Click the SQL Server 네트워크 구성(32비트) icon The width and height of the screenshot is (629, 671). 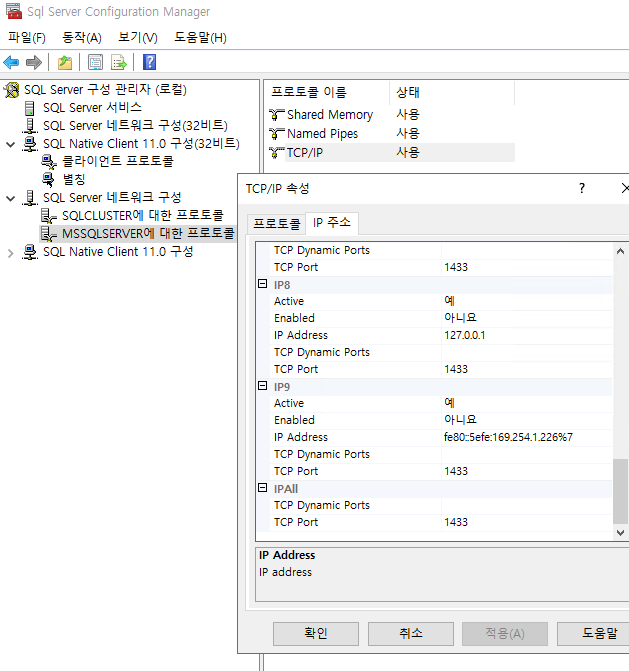pos(30,126)
